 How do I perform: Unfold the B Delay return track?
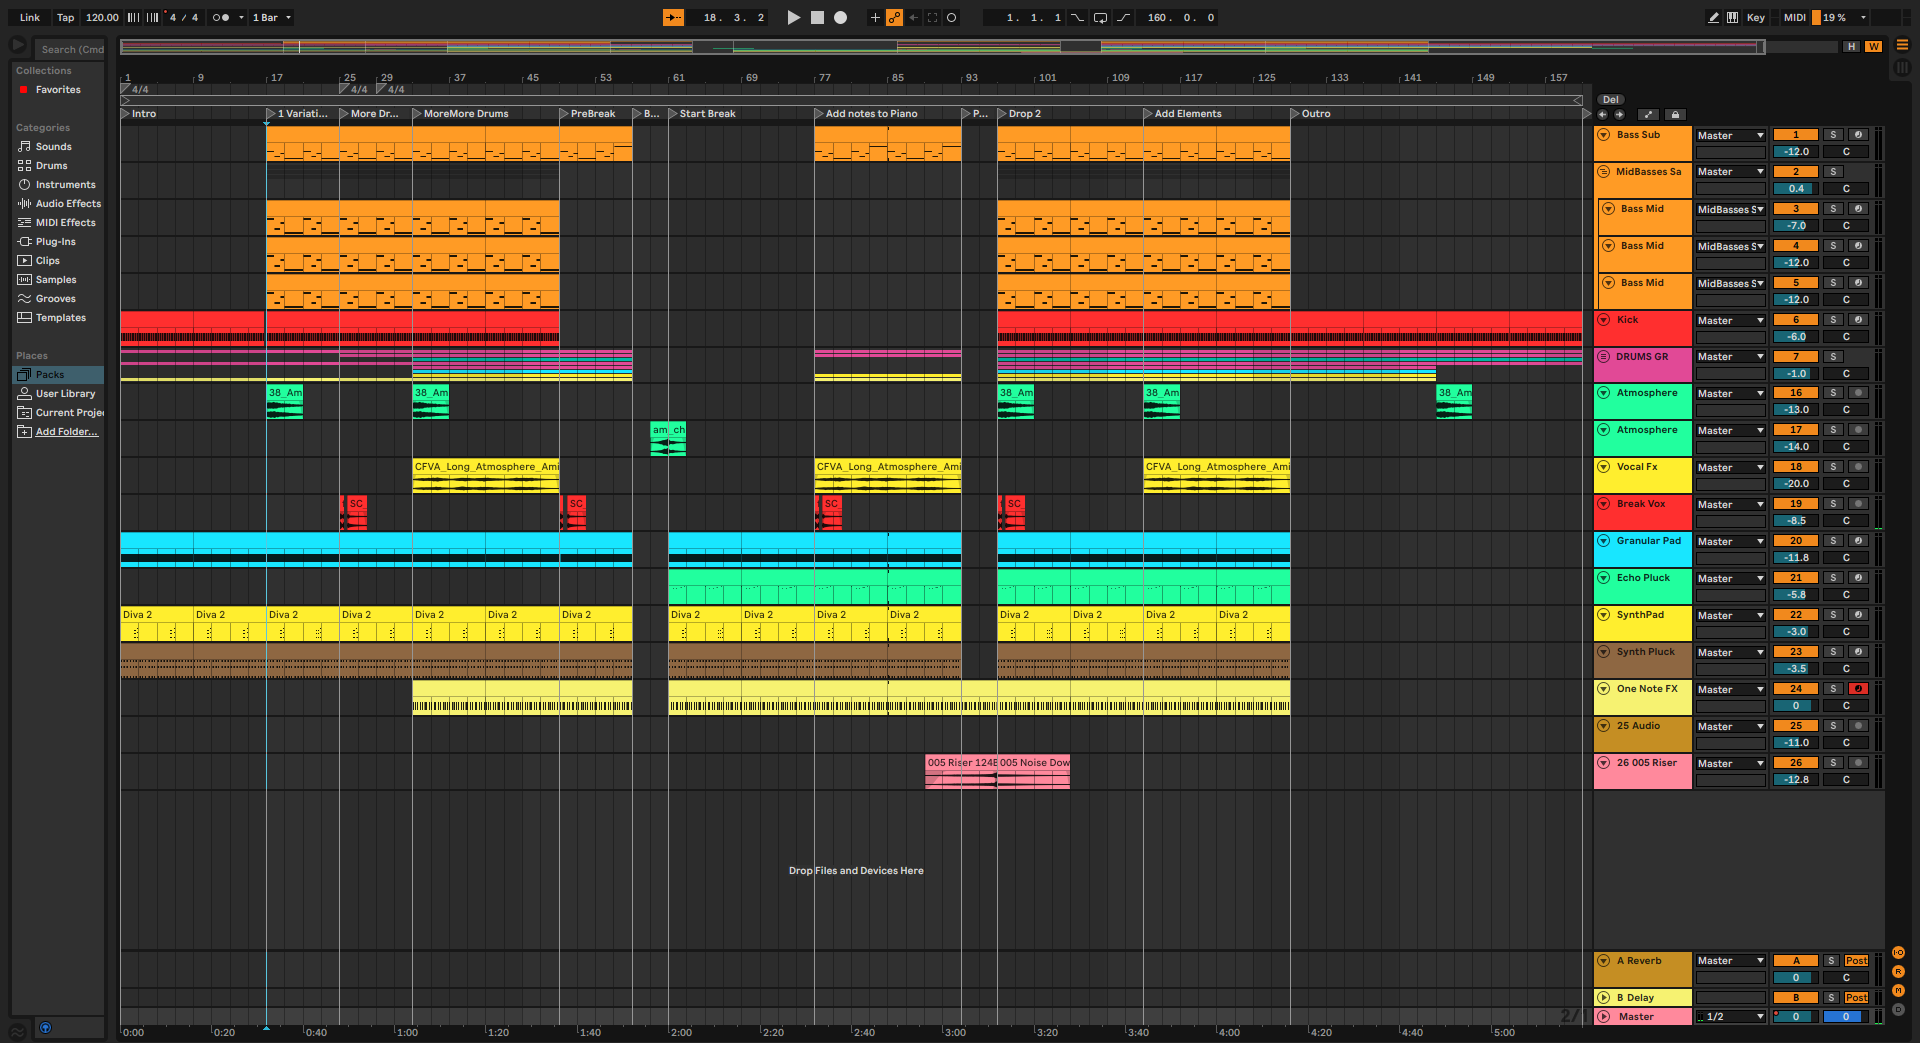click(1604, 997)
